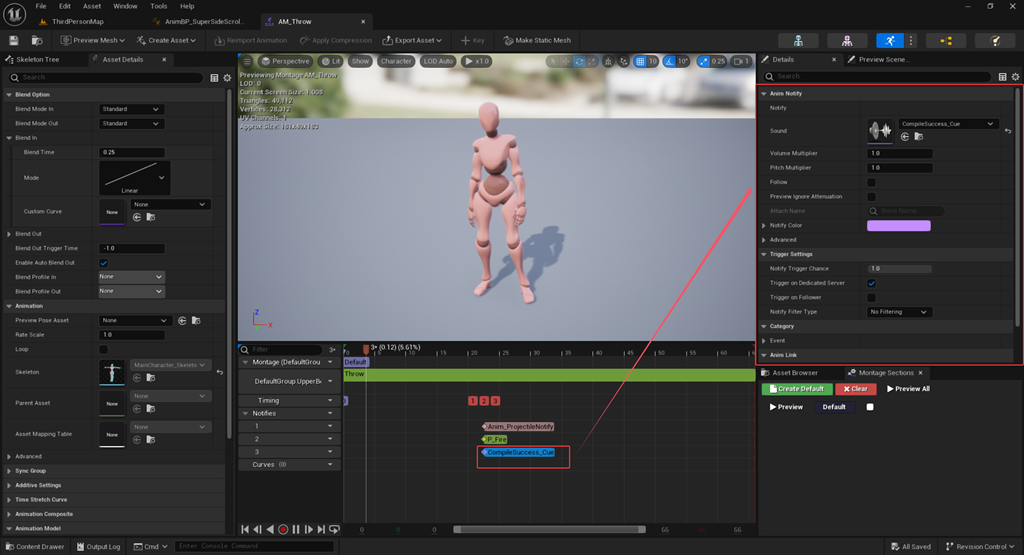Click the Clear button in Montage Sections
The width and height of the screenshot is (1024, 555).
point(855,389)
